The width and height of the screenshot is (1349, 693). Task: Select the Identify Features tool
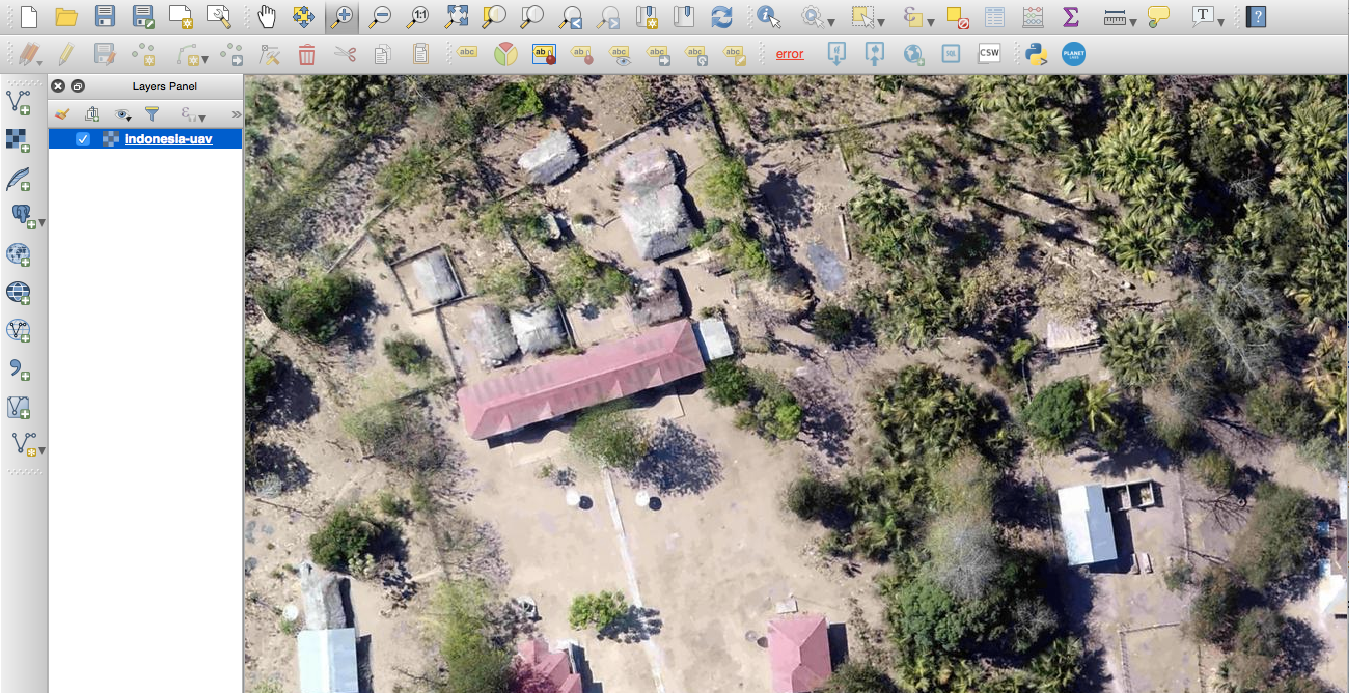(768, 17)
